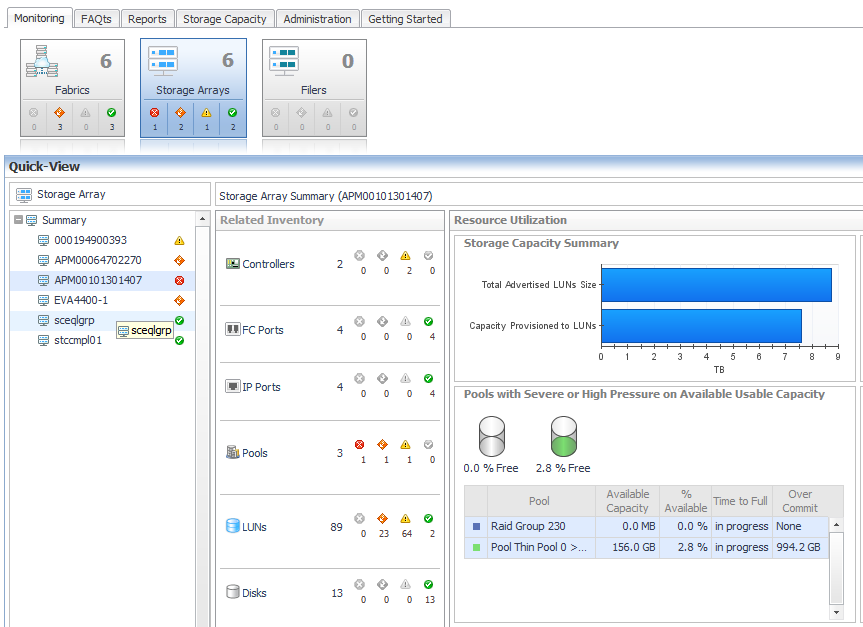
Task: Open the Administration tab
Action: pos(317,19)
